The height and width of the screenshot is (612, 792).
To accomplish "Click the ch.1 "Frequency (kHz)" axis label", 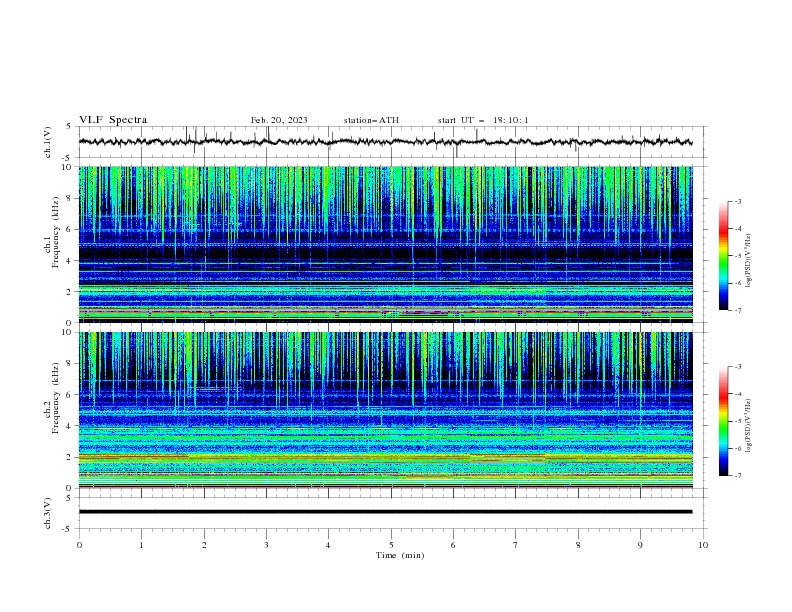I will pos(55,232).
